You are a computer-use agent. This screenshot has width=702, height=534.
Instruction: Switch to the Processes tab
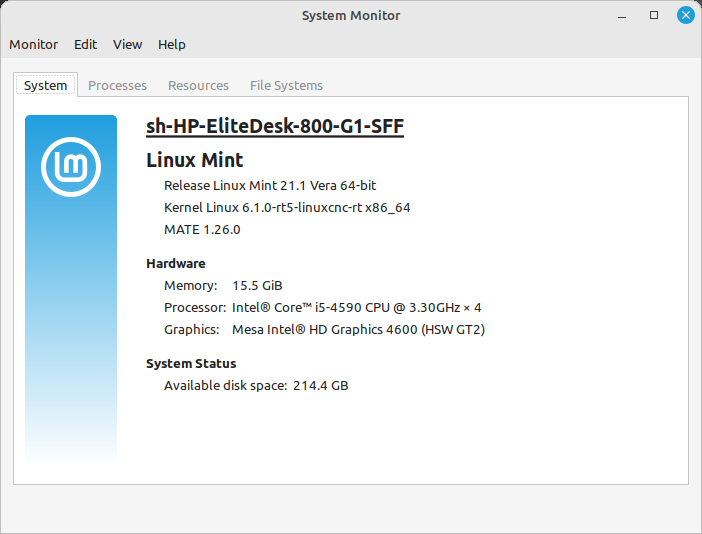click(x=117, y=85)
